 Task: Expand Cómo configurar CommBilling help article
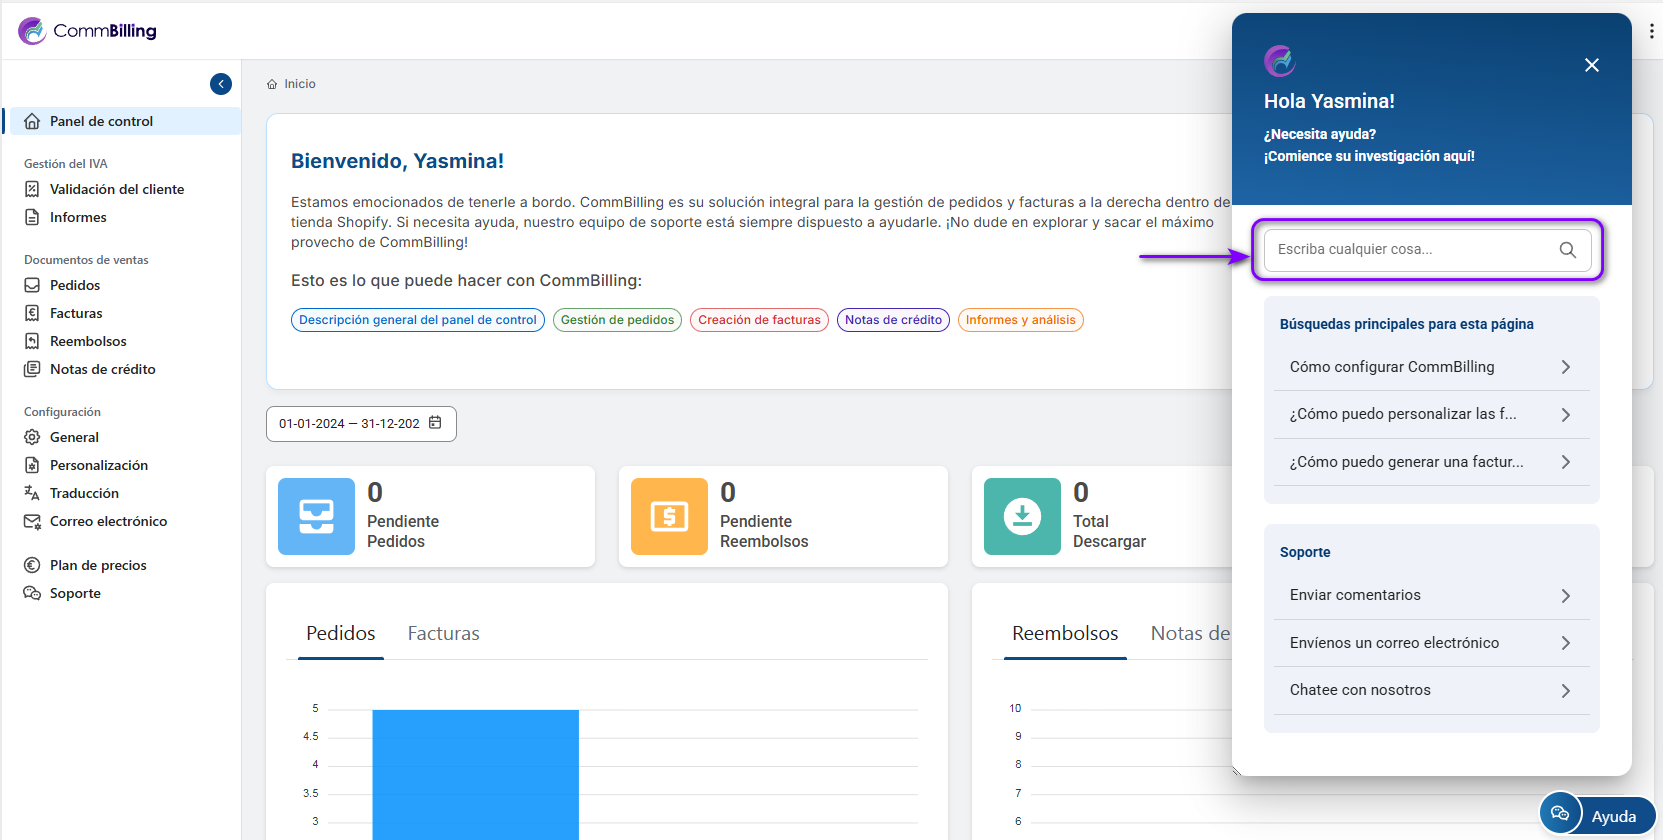(1430, 367)
